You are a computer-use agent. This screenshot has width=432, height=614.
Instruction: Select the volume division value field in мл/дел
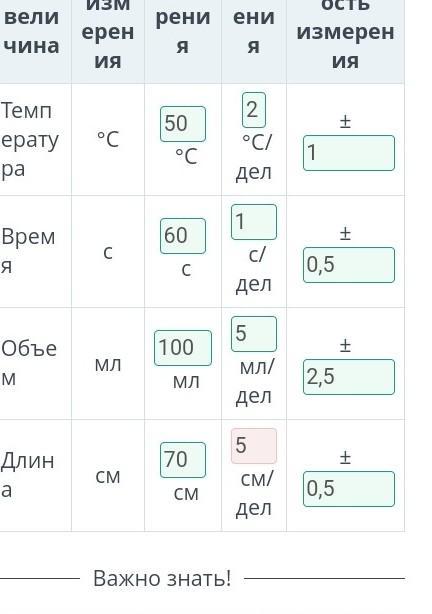254,334
